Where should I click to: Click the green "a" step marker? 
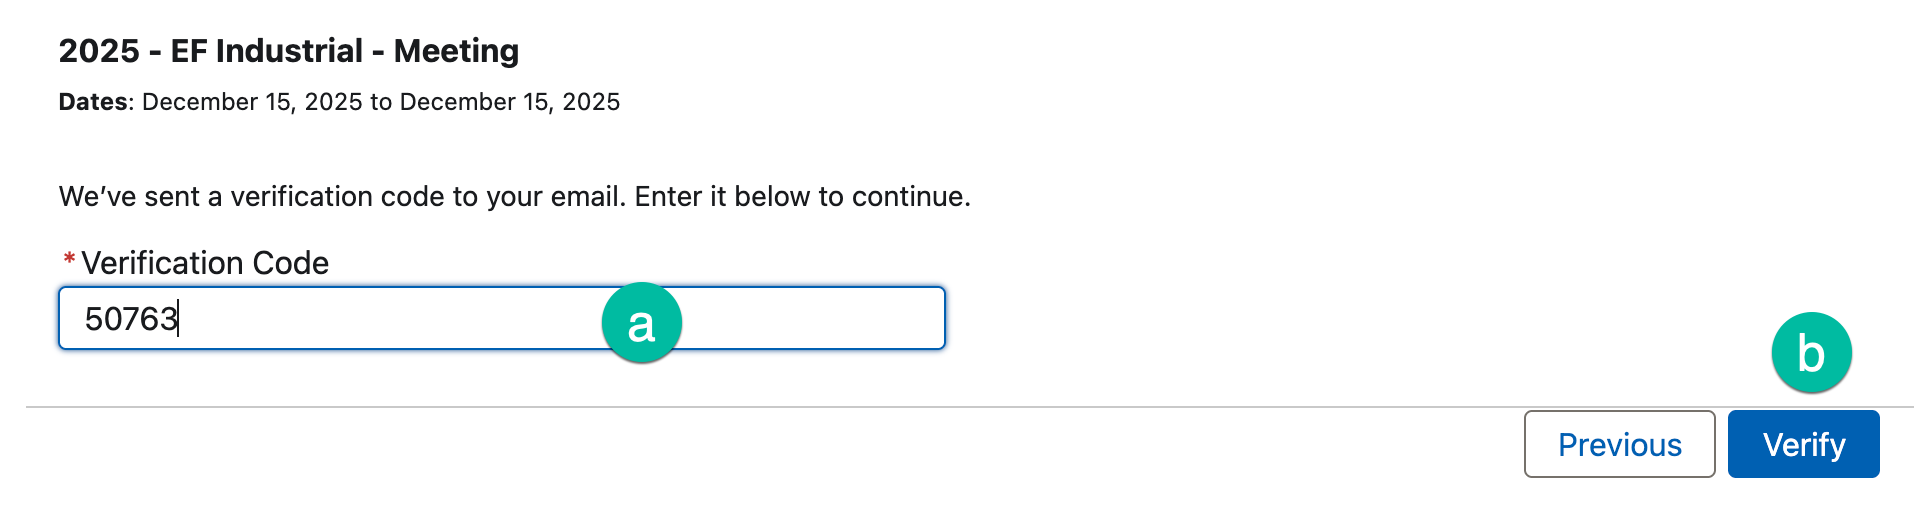click(x=641, y=323)
